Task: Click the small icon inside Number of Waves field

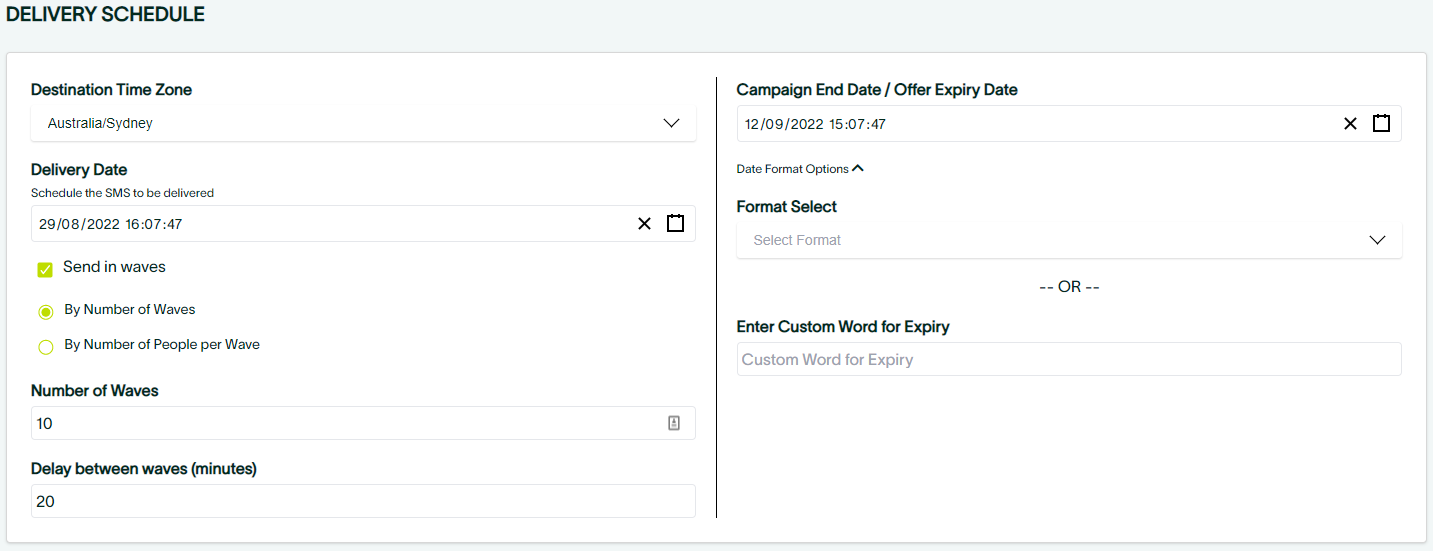Action: point(674,423)
